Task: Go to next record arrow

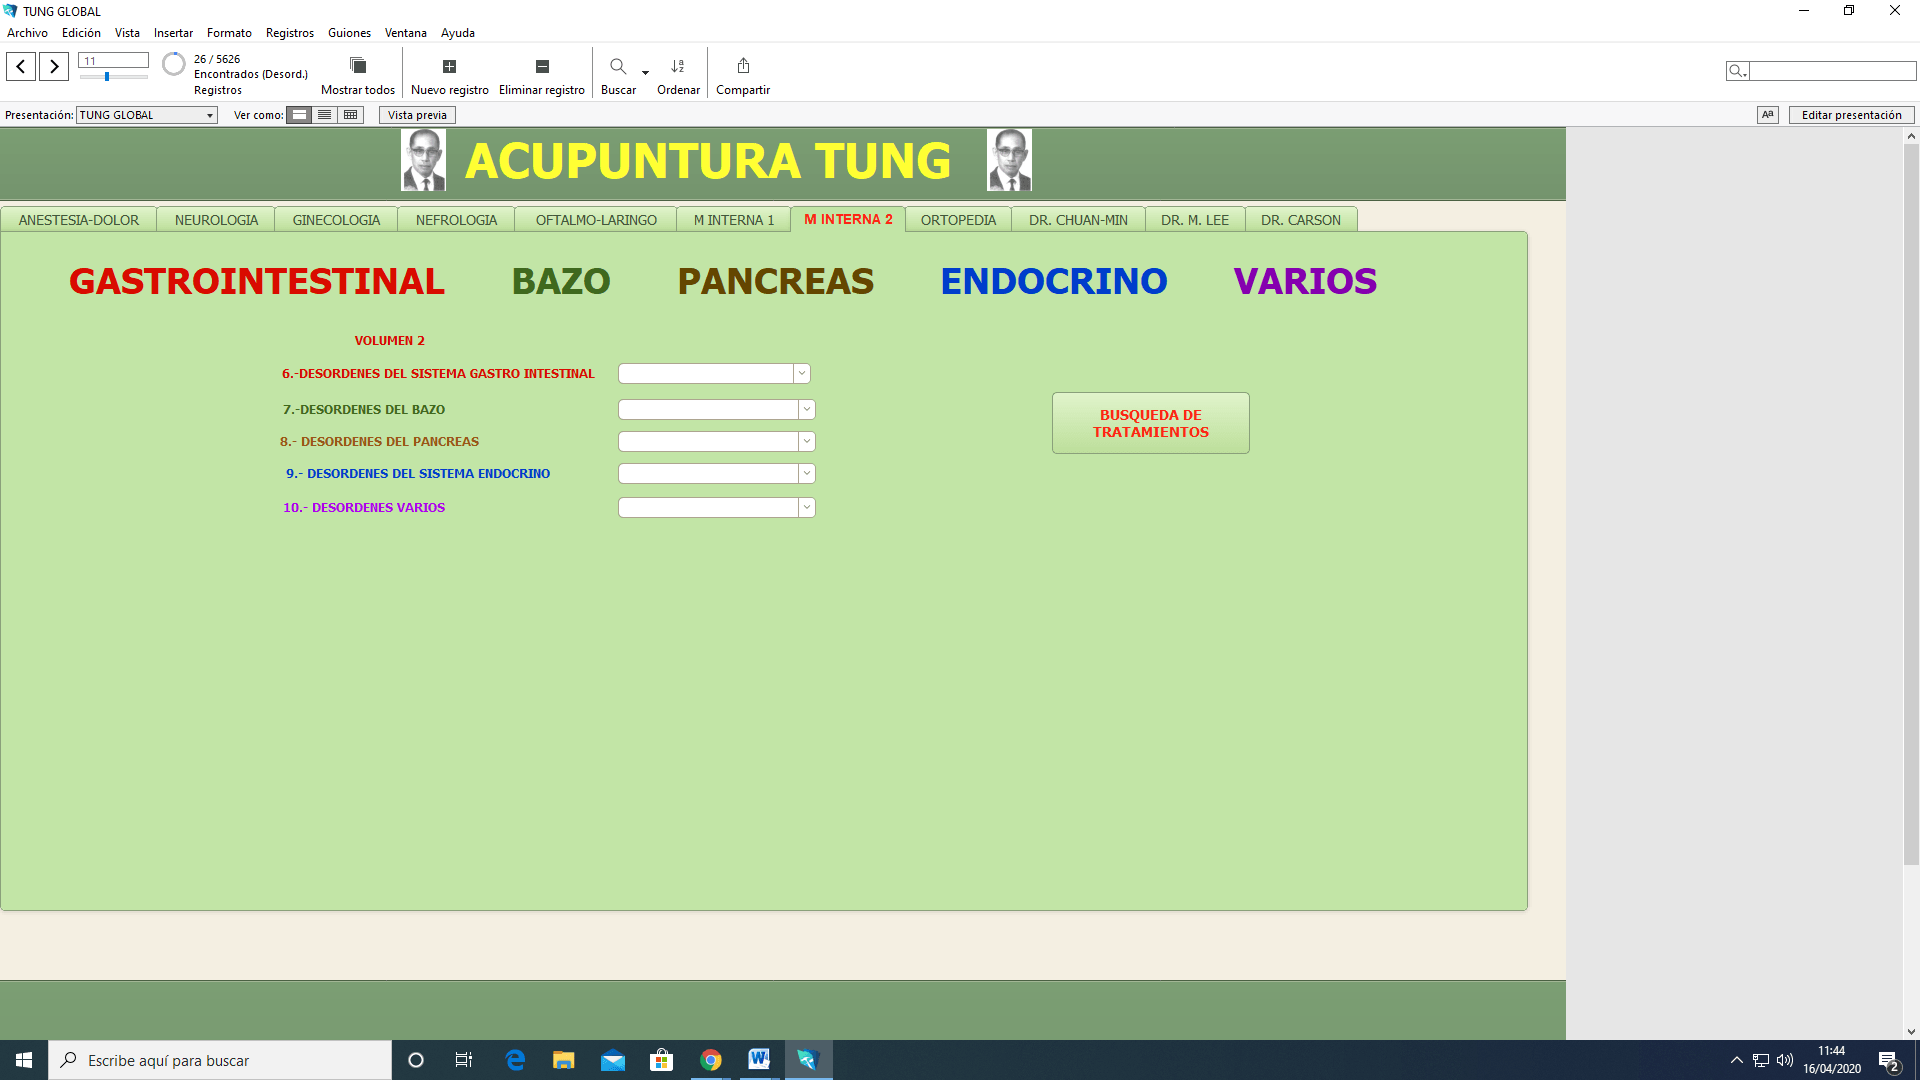Action: (54, 67)
